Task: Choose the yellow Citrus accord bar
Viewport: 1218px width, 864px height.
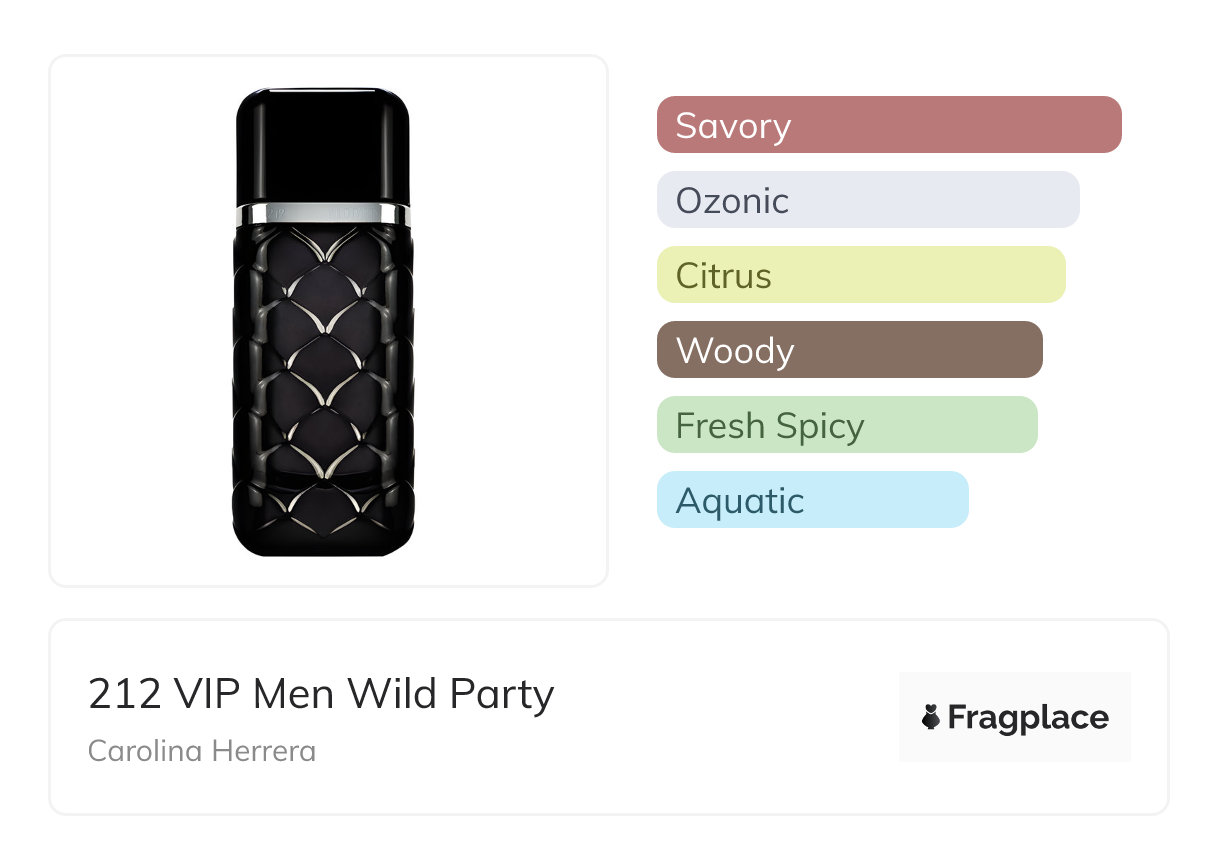Action: [x=860, y=275]
